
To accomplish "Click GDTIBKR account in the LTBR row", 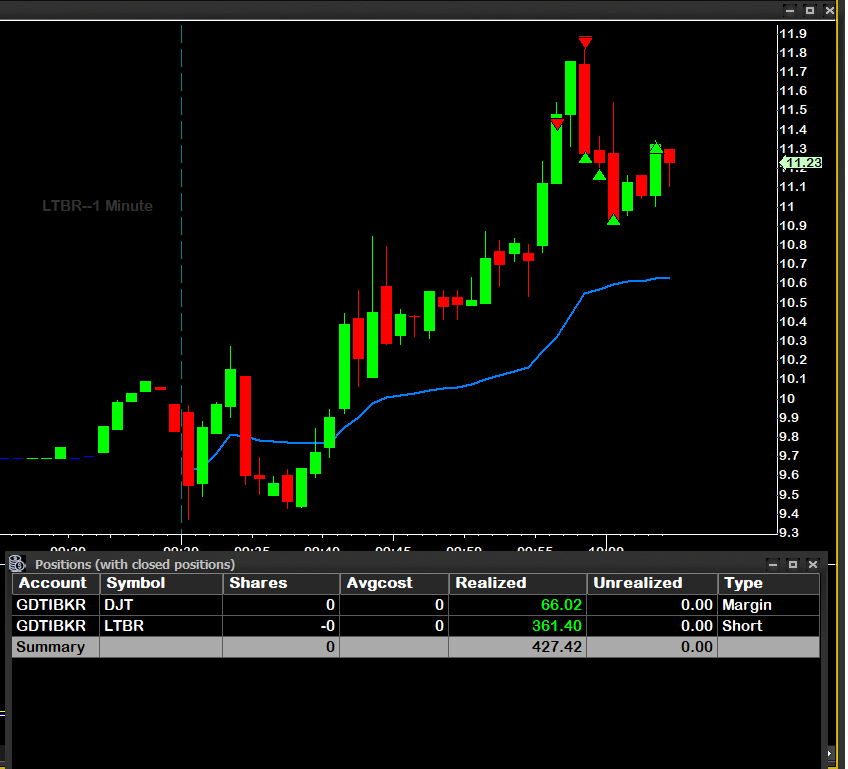I will (x=51, y=626).
